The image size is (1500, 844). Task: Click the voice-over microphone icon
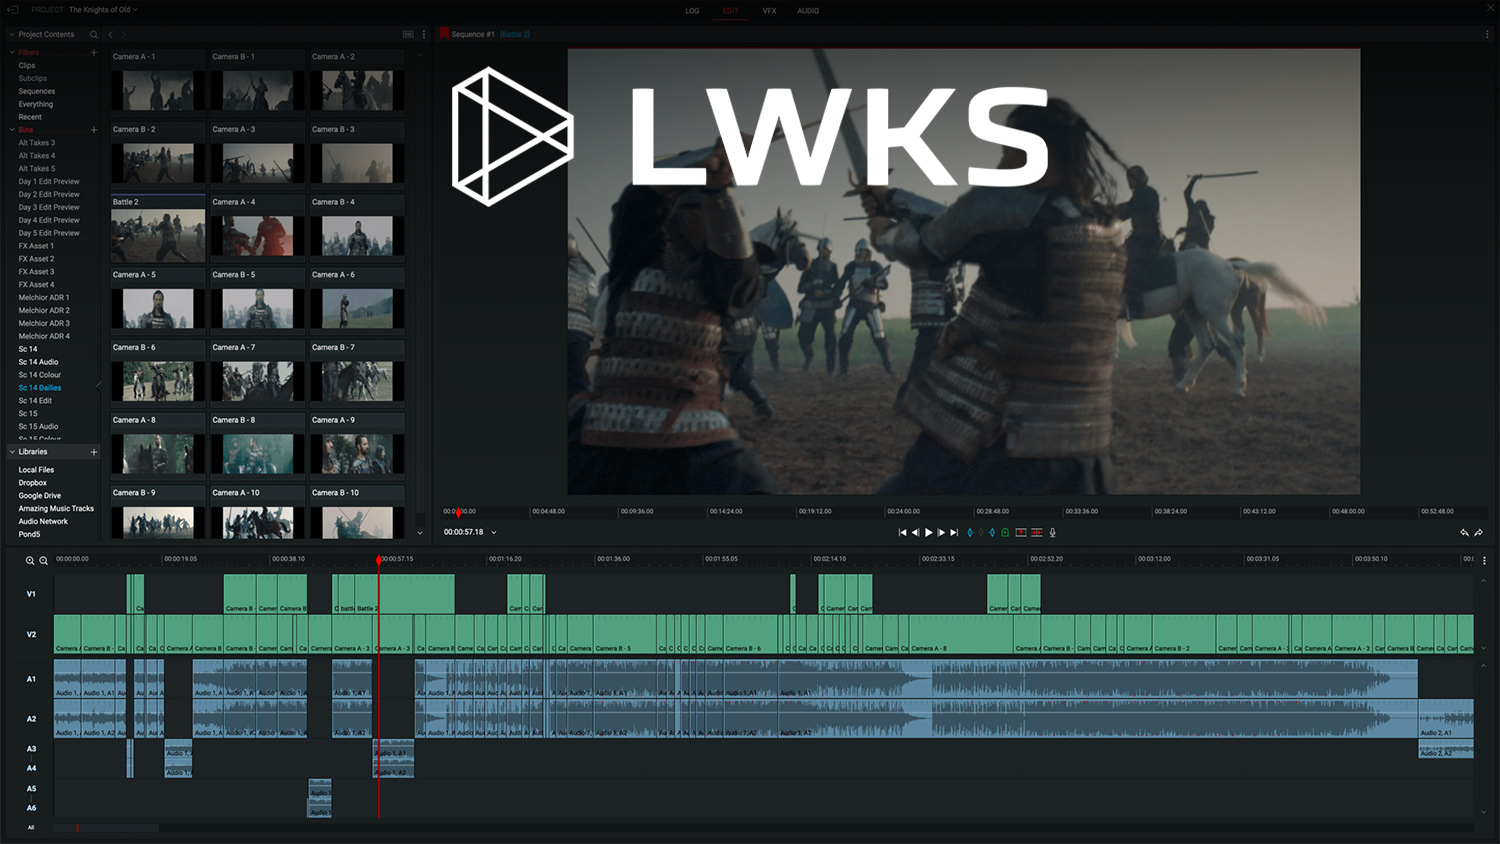pyautogui.click(x=1052, y=533)
